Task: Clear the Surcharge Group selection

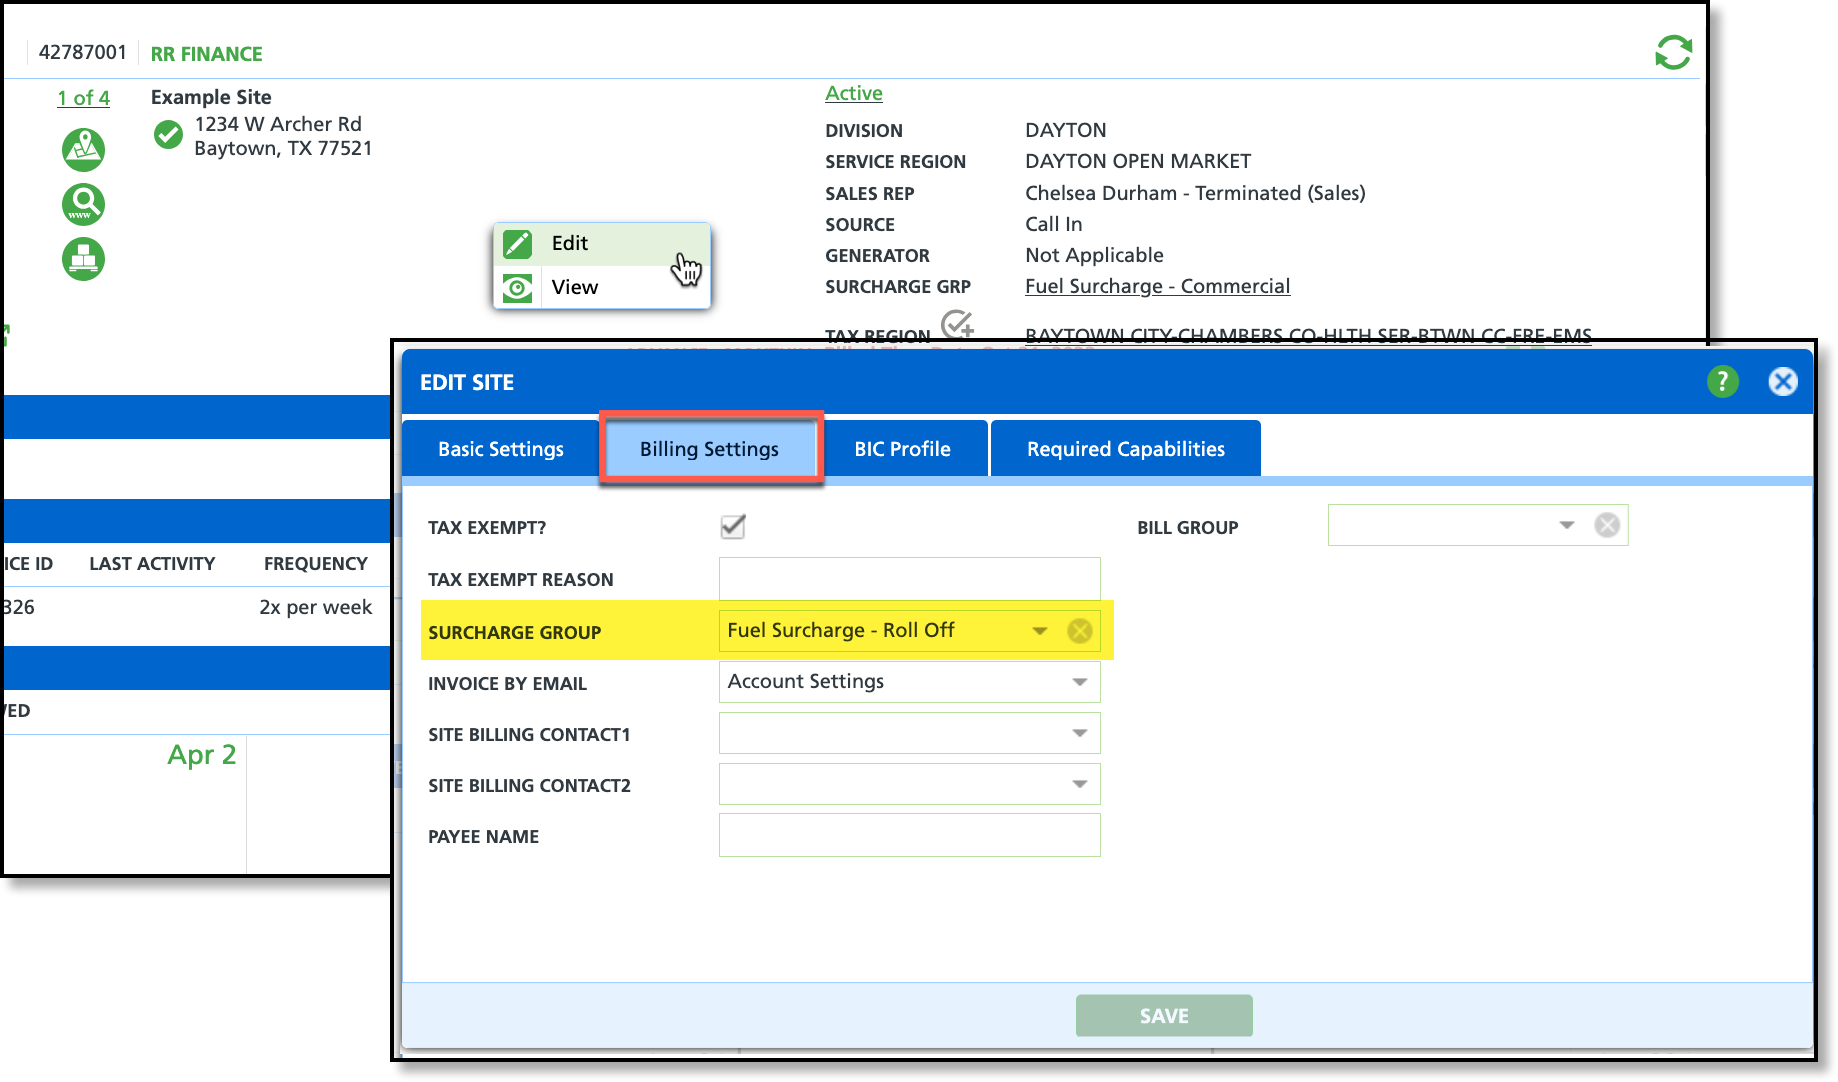Action: 1080,631
